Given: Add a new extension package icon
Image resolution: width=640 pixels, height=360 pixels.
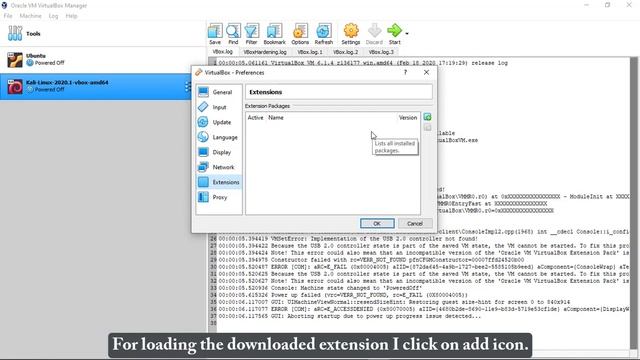Looking at the screenshot, I should tap(427, 117).
